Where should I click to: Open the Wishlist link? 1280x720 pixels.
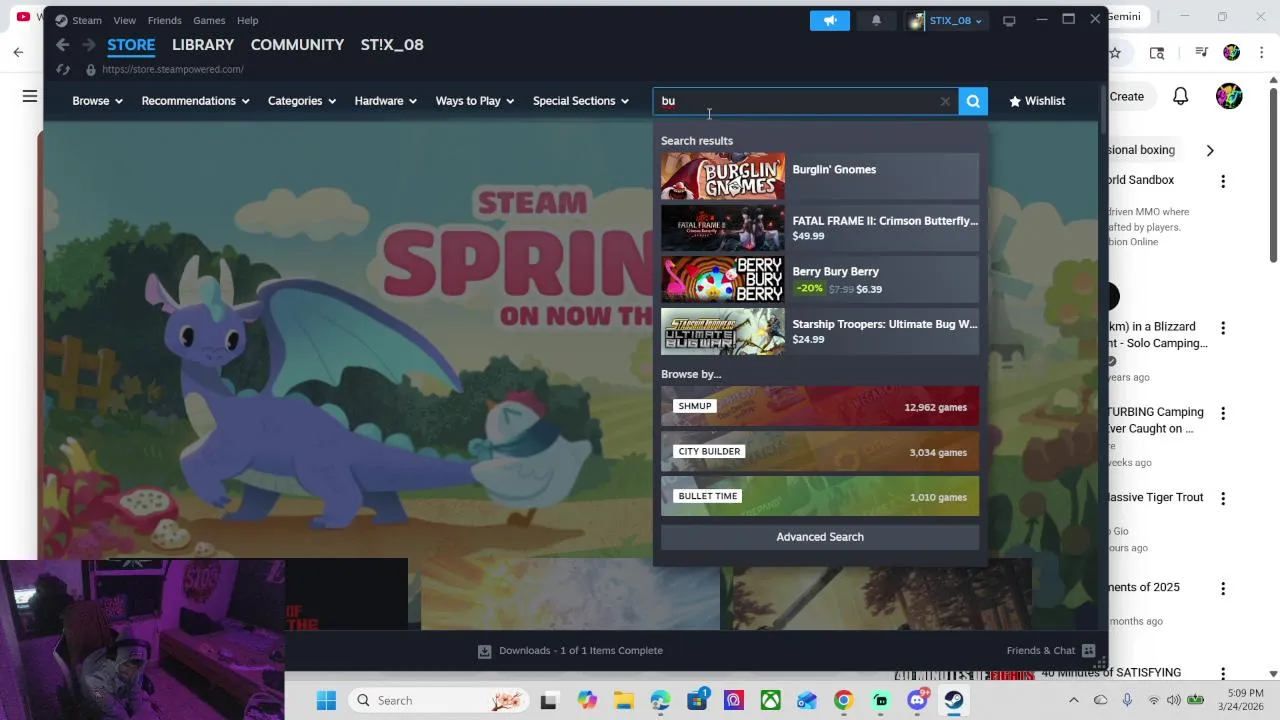pos(1037,101)
